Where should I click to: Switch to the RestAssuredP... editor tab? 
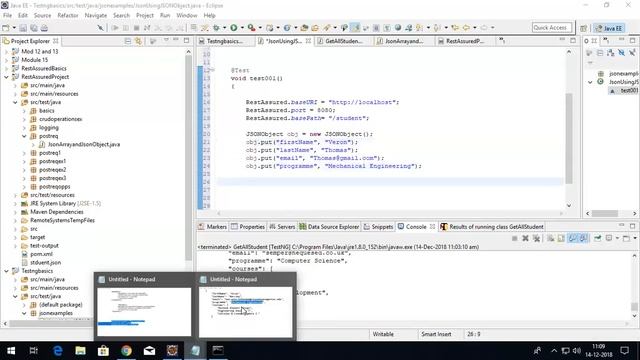(x=464, y=41)
